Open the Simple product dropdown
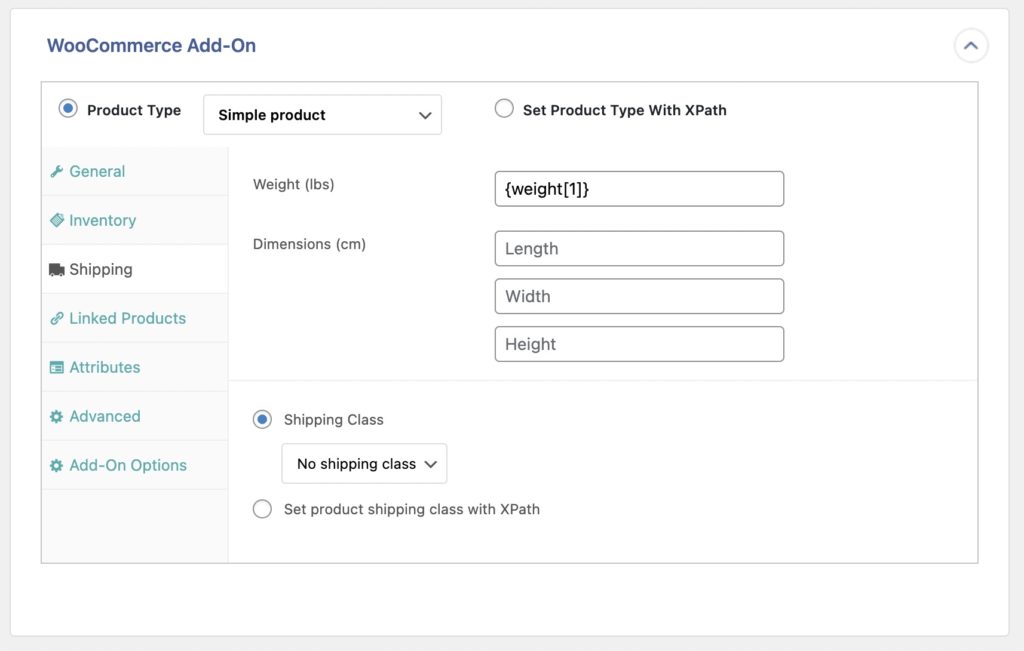 tap(322, 114)
